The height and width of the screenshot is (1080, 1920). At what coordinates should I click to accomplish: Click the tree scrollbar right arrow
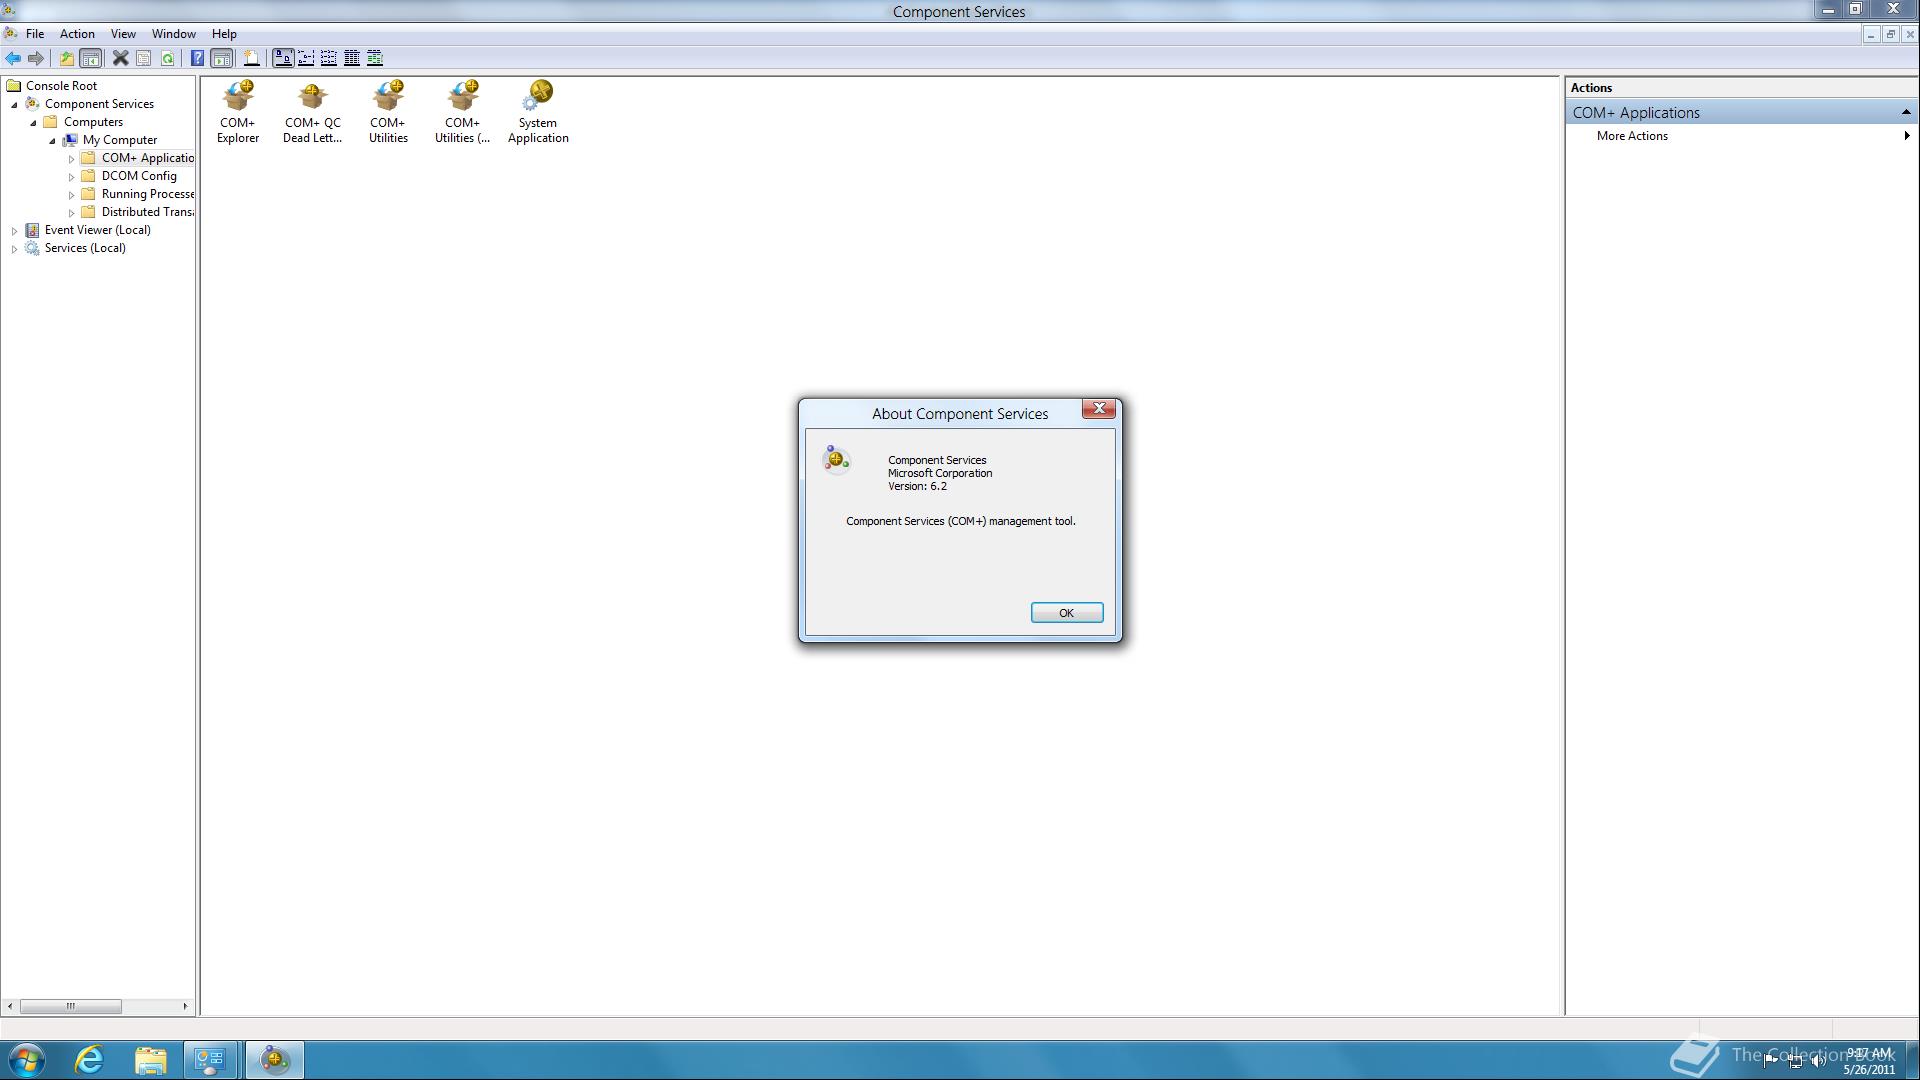click(x=185, y=1006)
